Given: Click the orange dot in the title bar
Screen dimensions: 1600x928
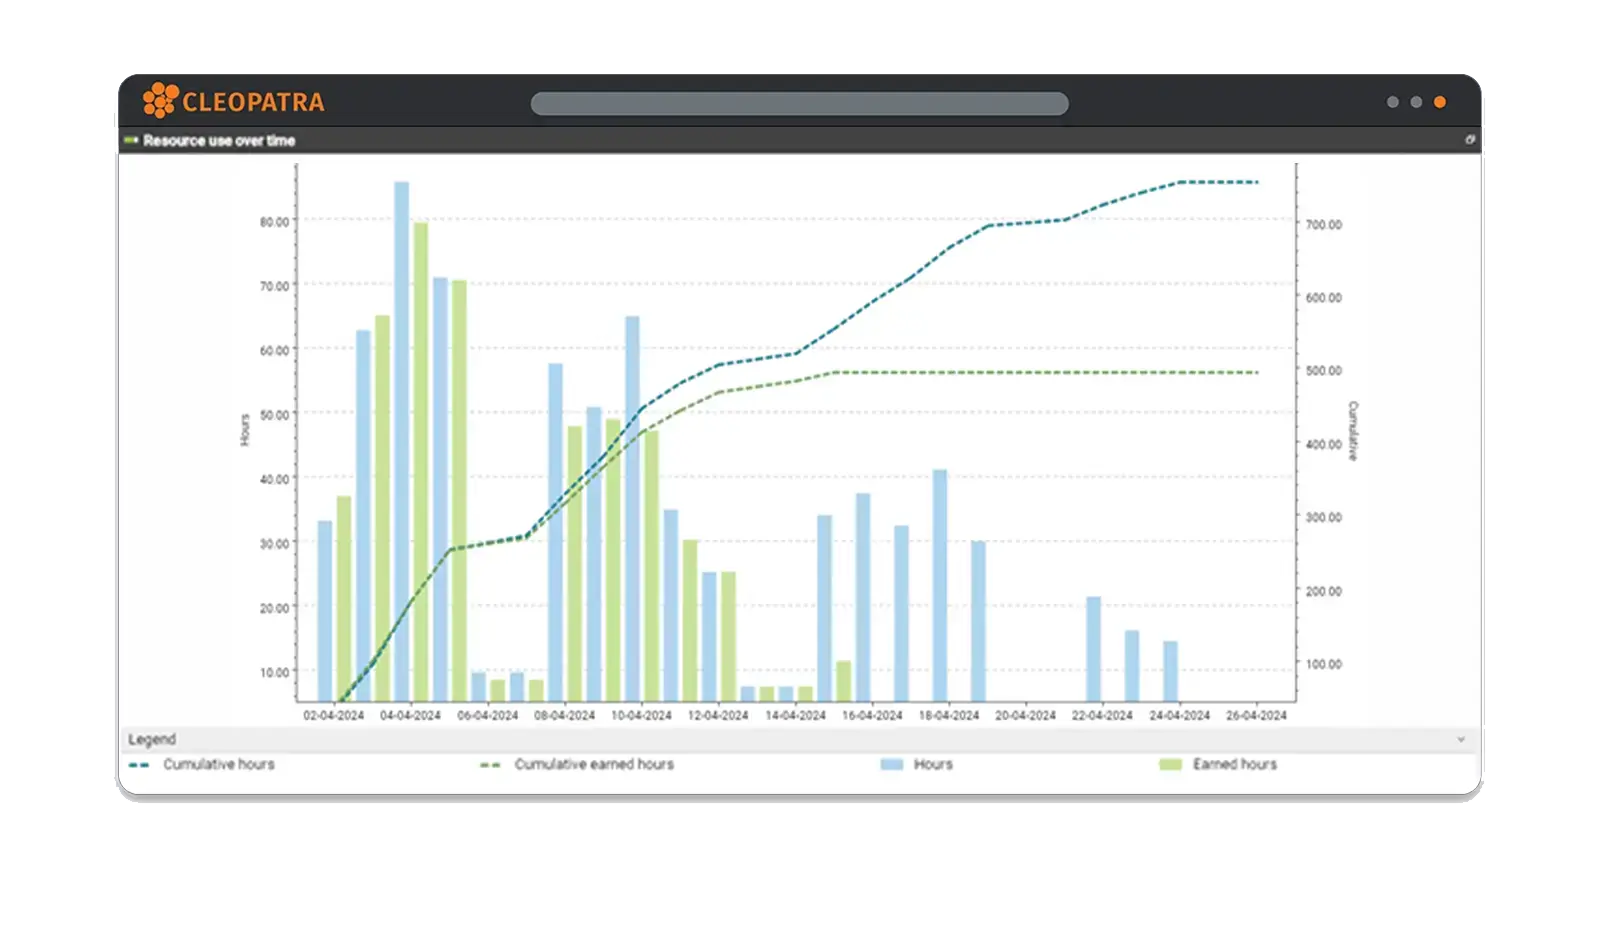Looking at the screenshot, I should click(x=1440, y=102).
